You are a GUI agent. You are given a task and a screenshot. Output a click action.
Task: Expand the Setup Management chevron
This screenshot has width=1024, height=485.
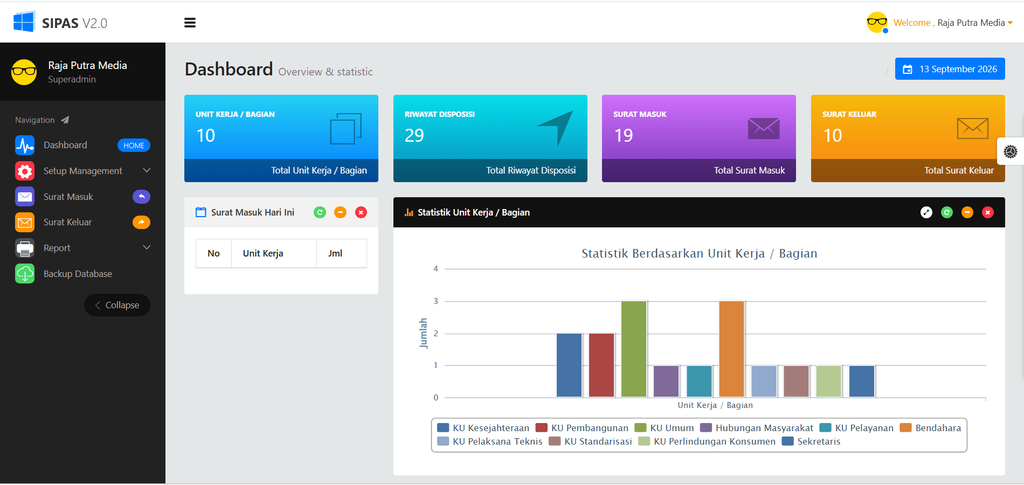tap(146, 170)
